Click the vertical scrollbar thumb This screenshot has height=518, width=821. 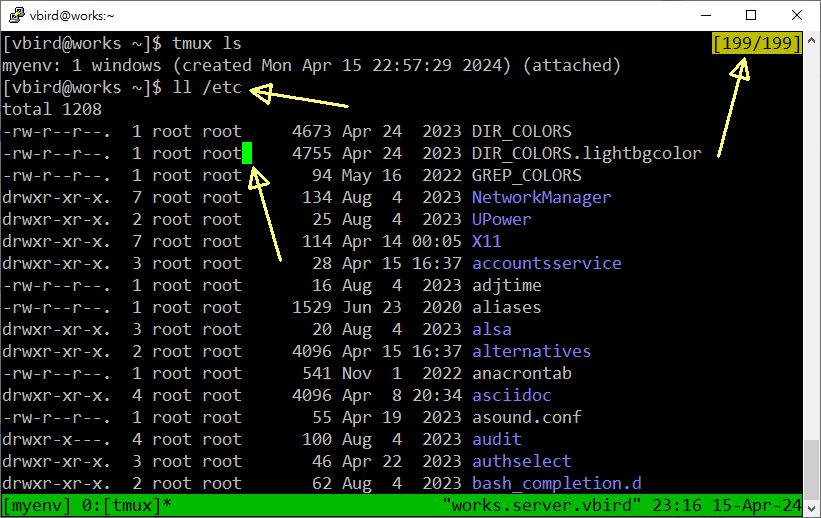(811, 469)
